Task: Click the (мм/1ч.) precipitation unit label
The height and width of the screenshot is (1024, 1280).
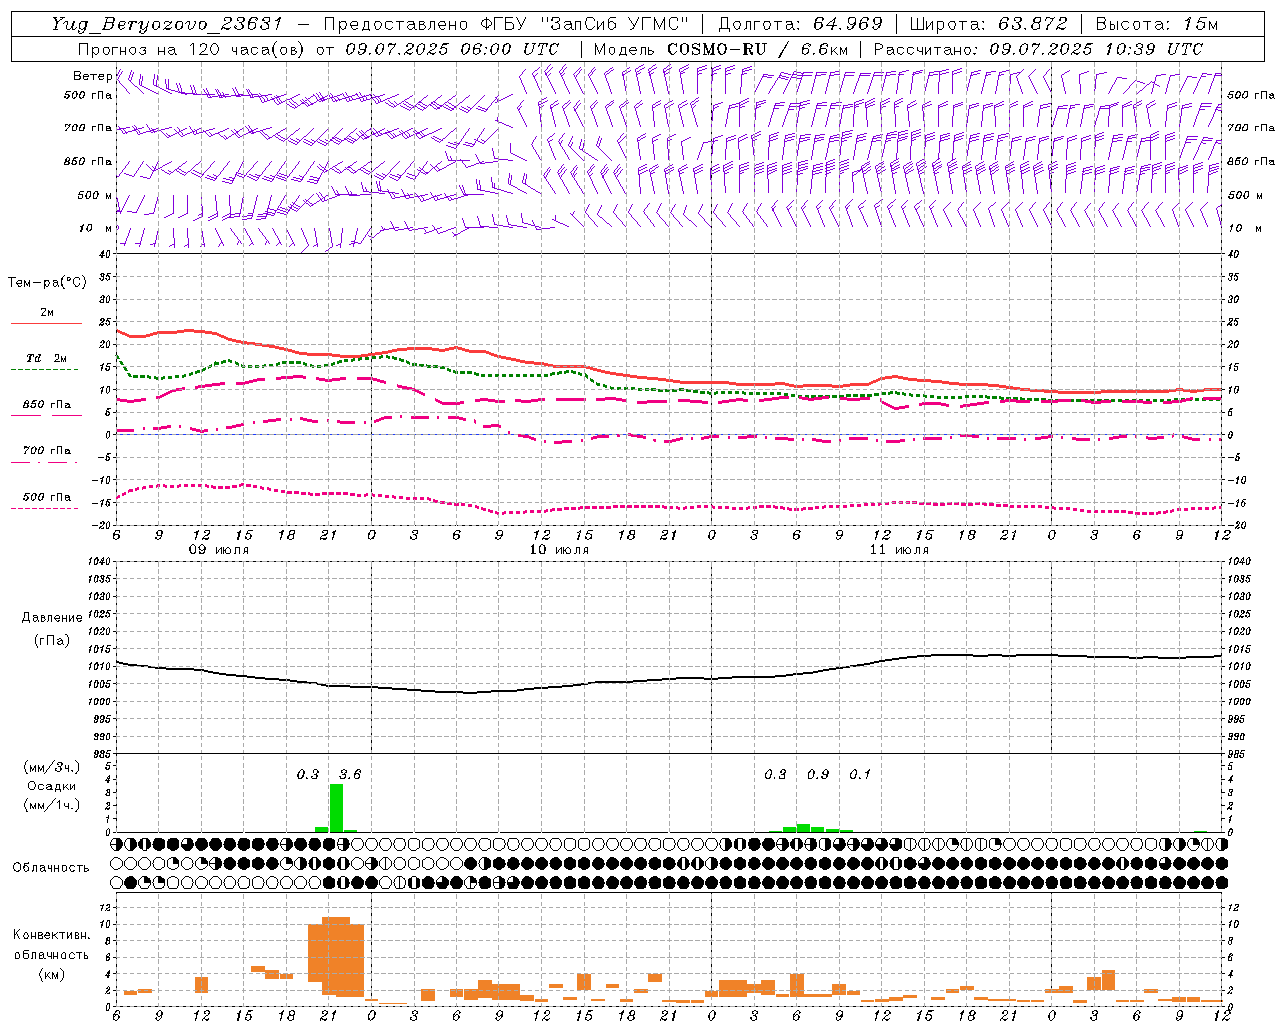Action: (x=52, y=805)
